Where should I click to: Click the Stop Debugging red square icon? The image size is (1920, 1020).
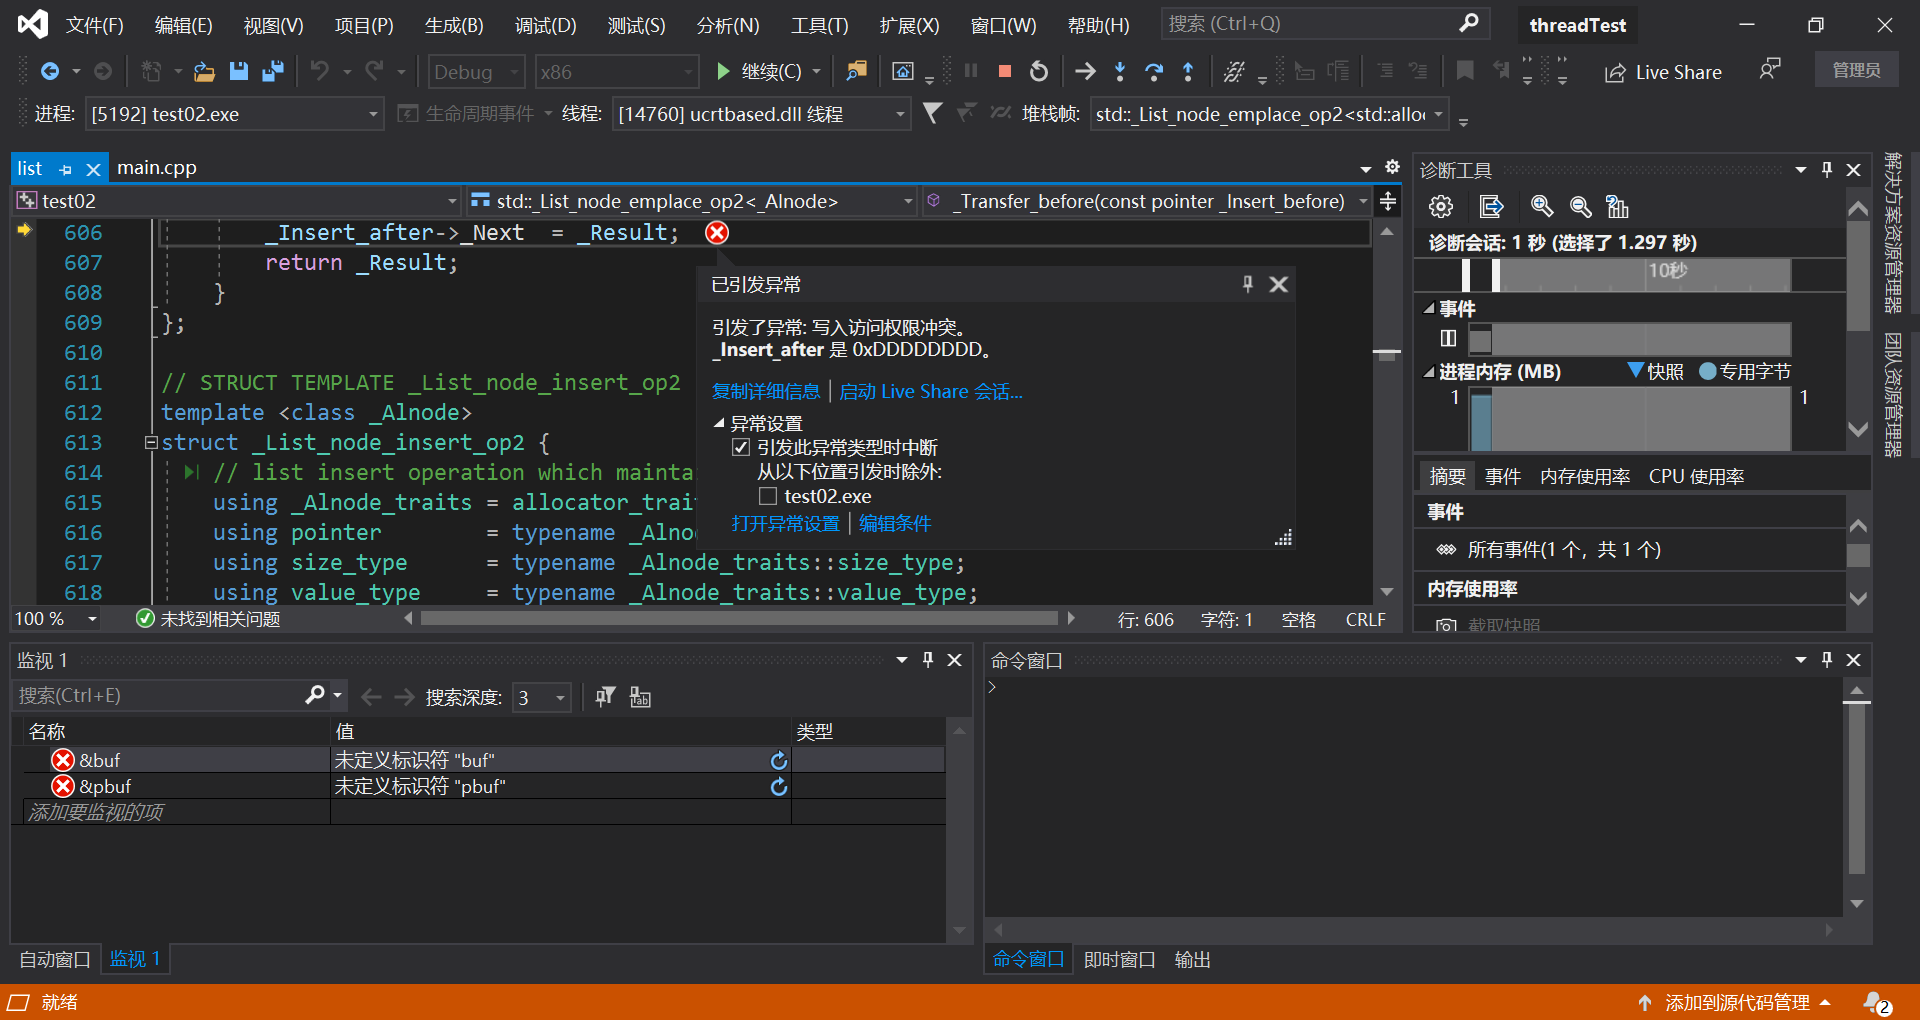[1005, 71]
